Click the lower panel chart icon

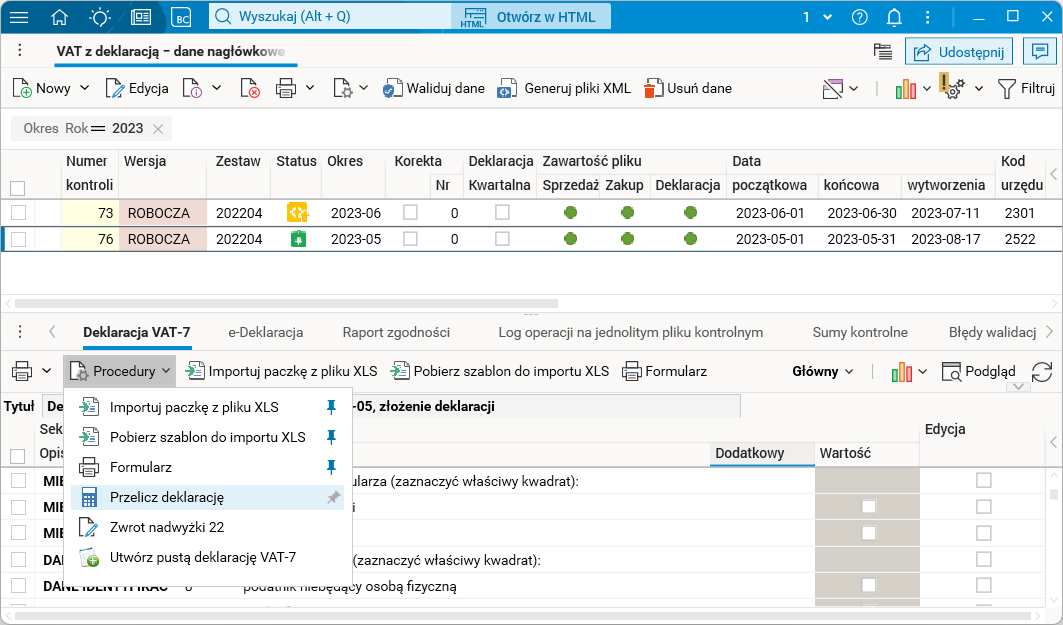902,371
